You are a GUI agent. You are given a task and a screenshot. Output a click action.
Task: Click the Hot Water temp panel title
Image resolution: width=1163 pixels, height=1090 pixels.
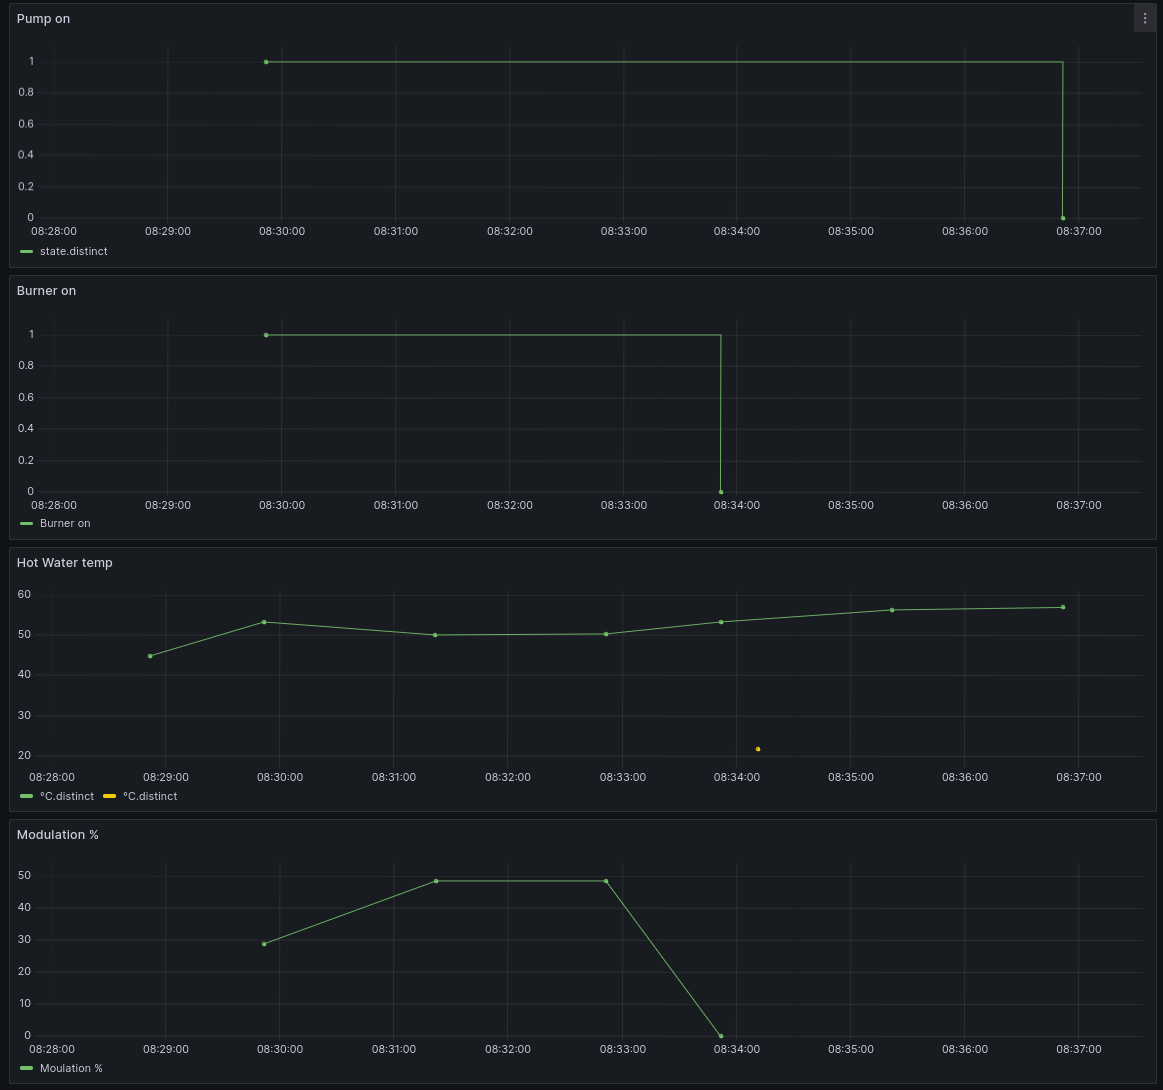tap(64, 563)
